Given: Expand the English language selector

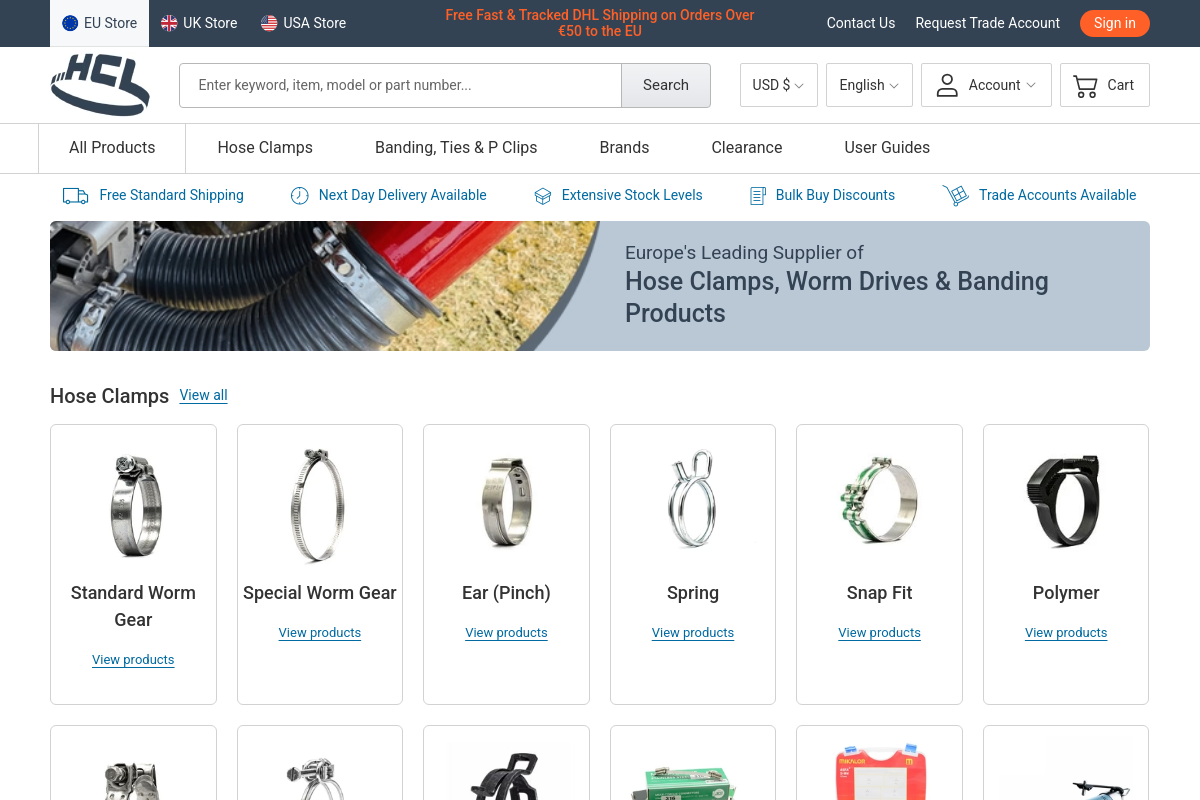Looking at the screenshot, I should 869,85.
